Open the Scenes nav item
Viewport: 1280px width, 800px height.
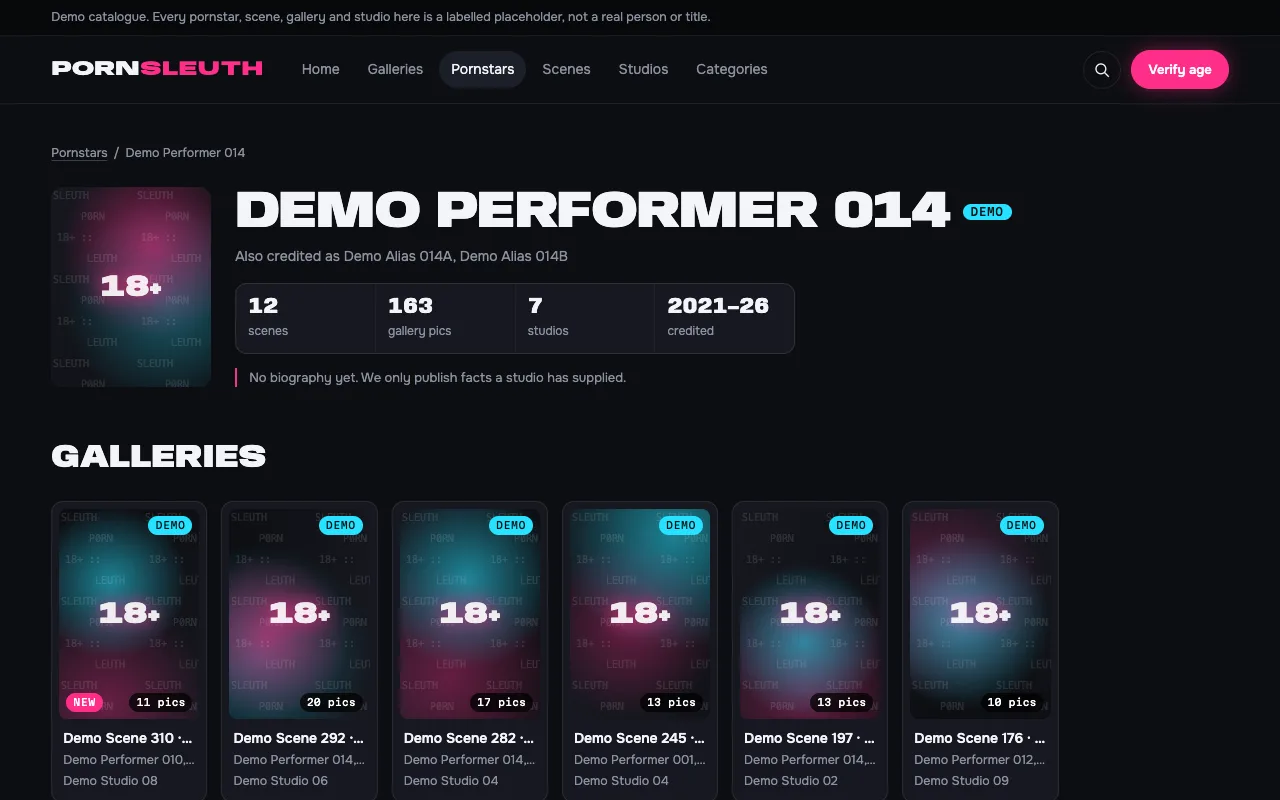(566, 69)
